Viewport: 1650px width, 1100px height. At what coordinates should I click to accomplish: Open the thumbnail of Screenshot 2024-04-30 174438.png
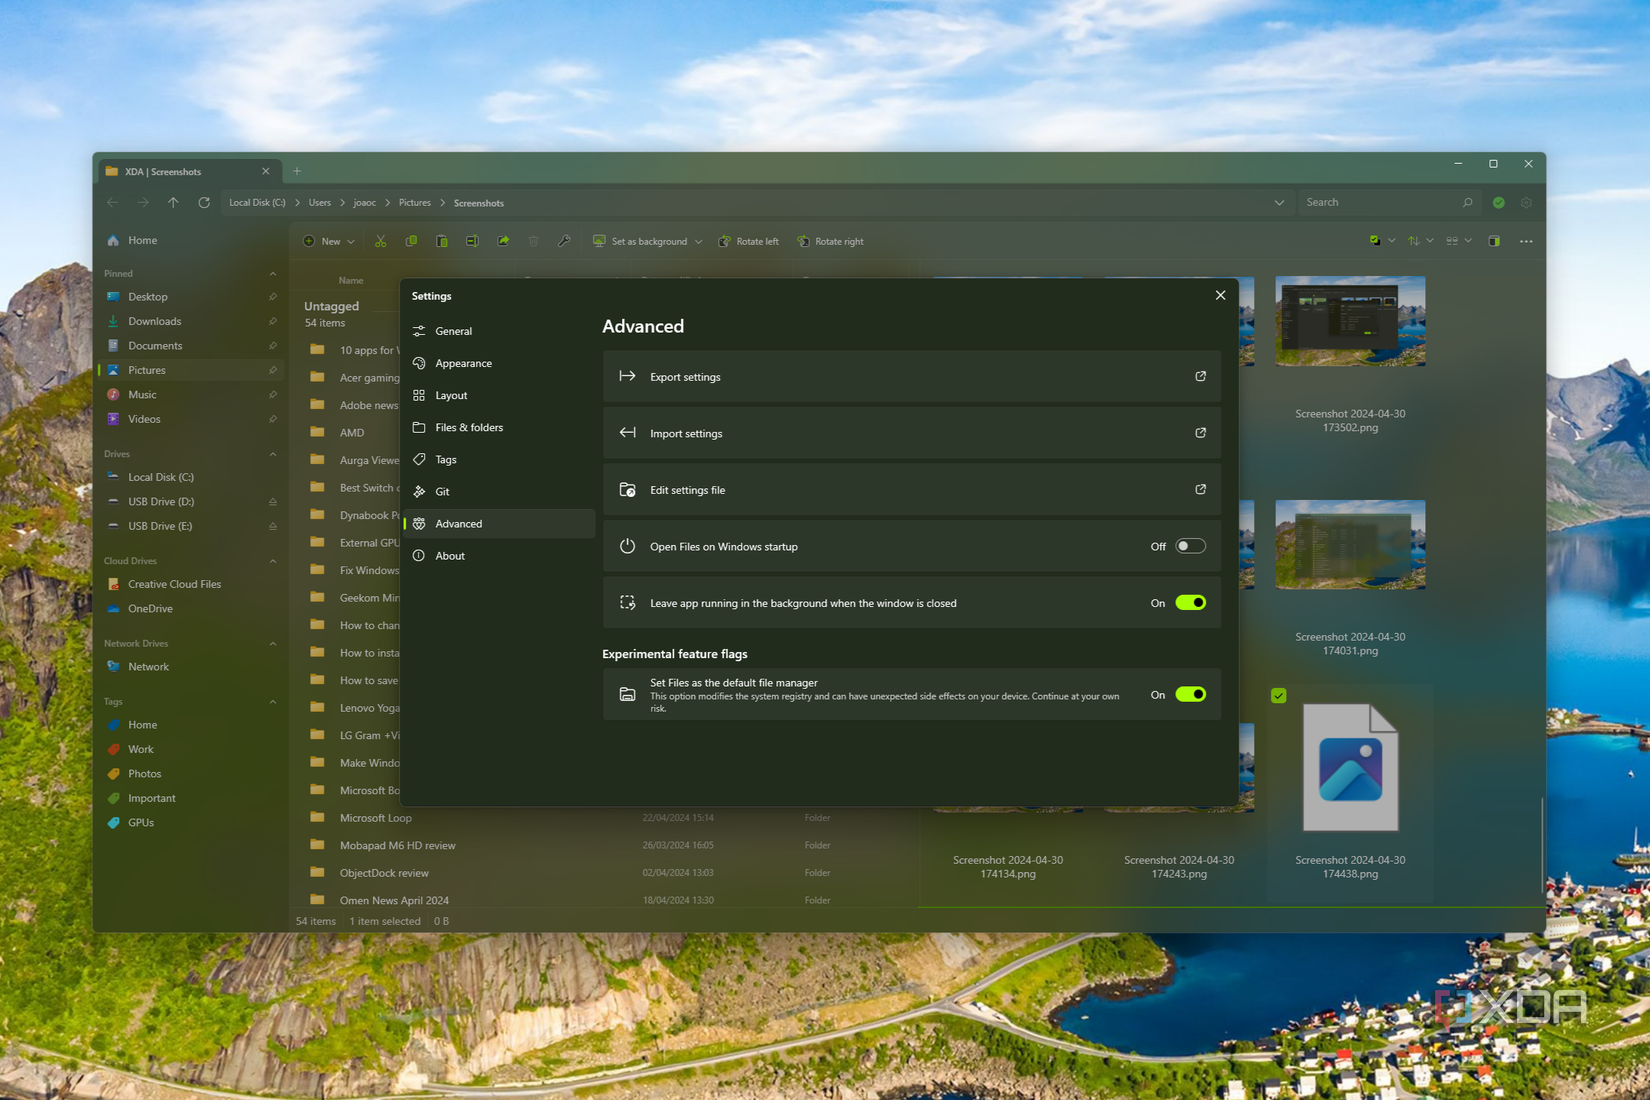(x=1350, y=766)
